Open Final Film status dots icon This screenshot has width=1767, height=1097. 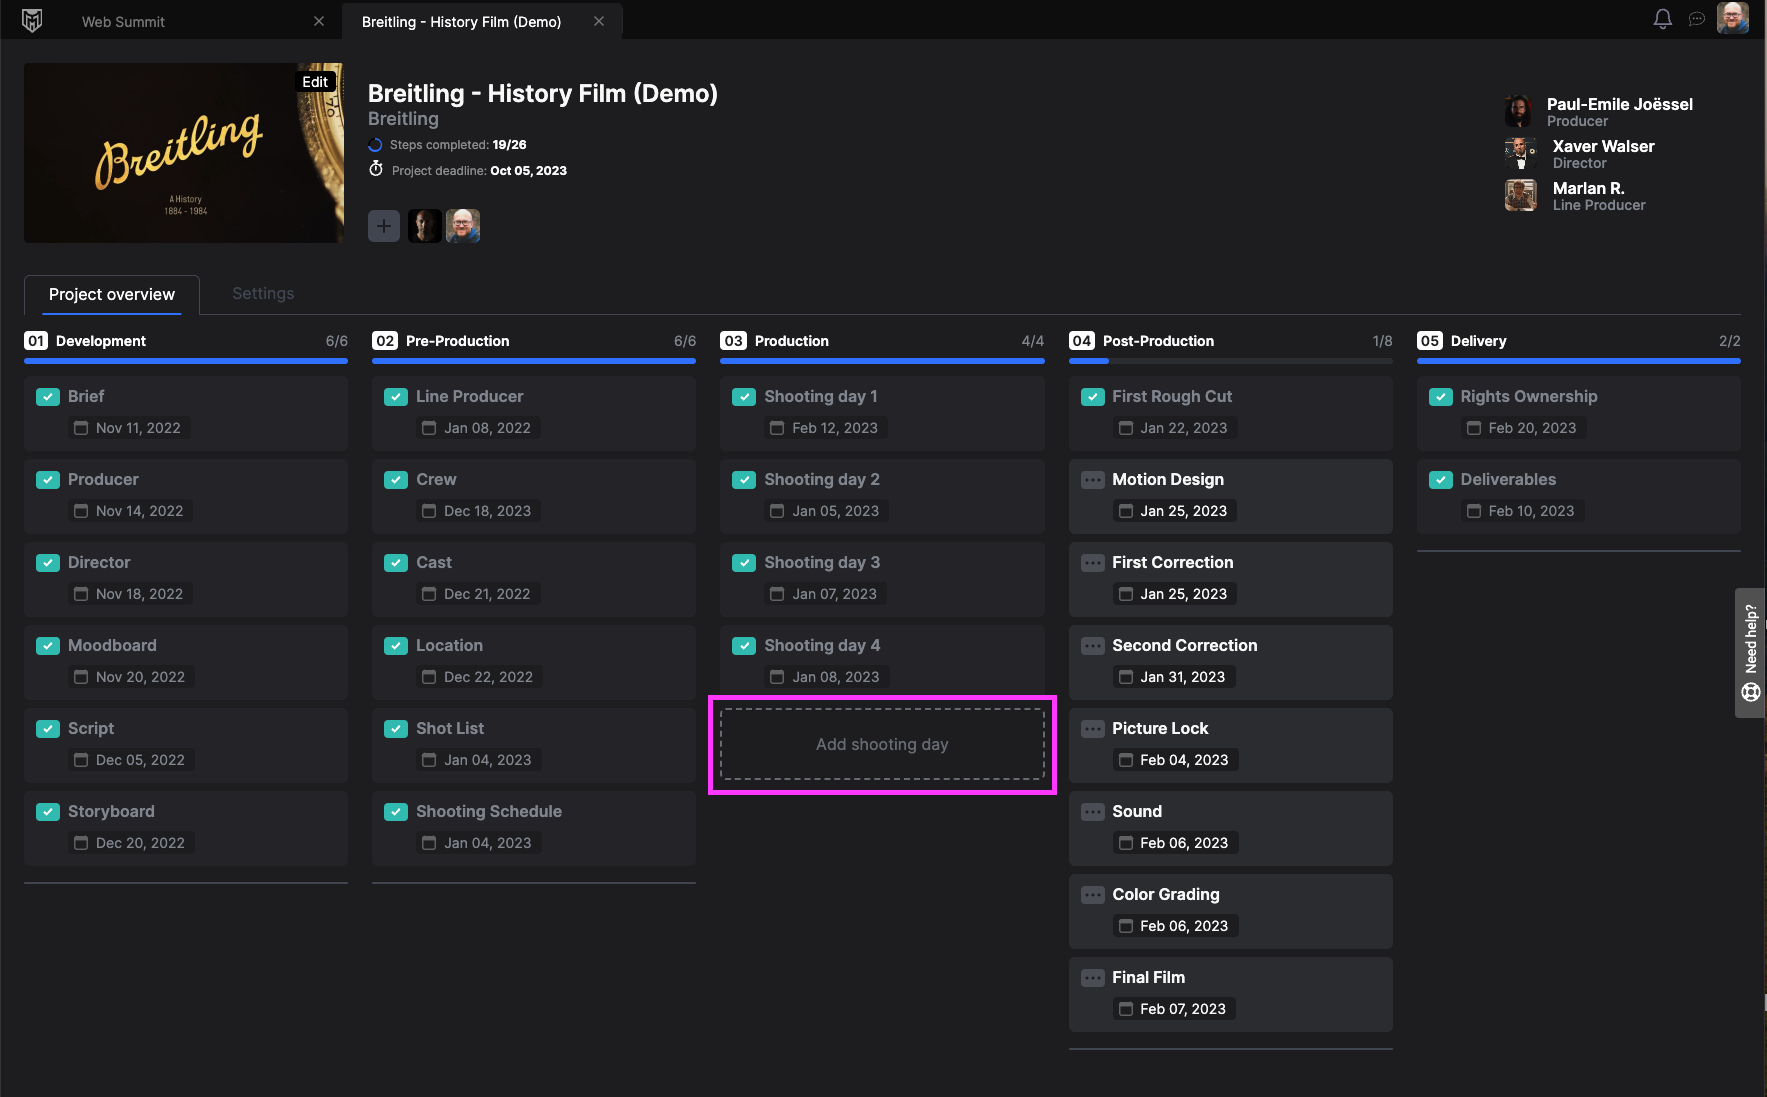(x=1093, y=978)
